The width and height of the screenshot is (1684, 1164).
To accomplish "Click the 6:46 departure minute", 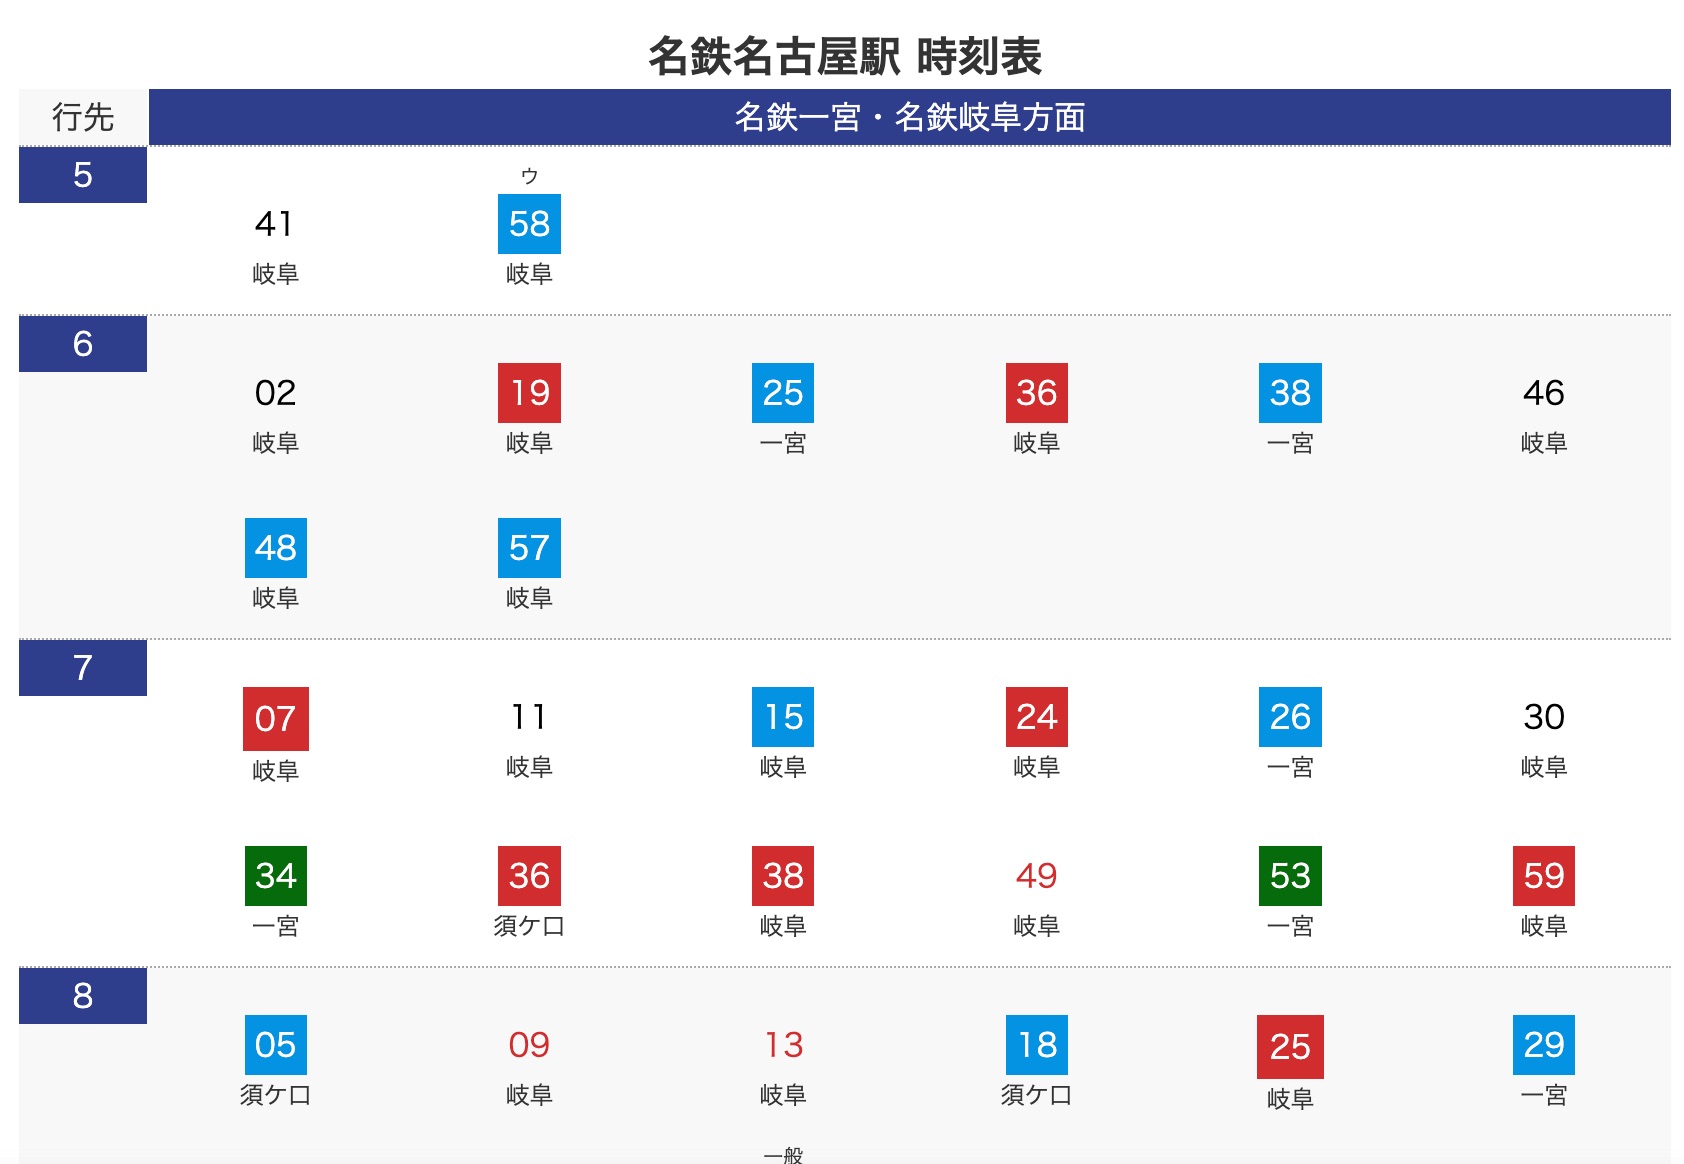I will tap(1544, 393).
